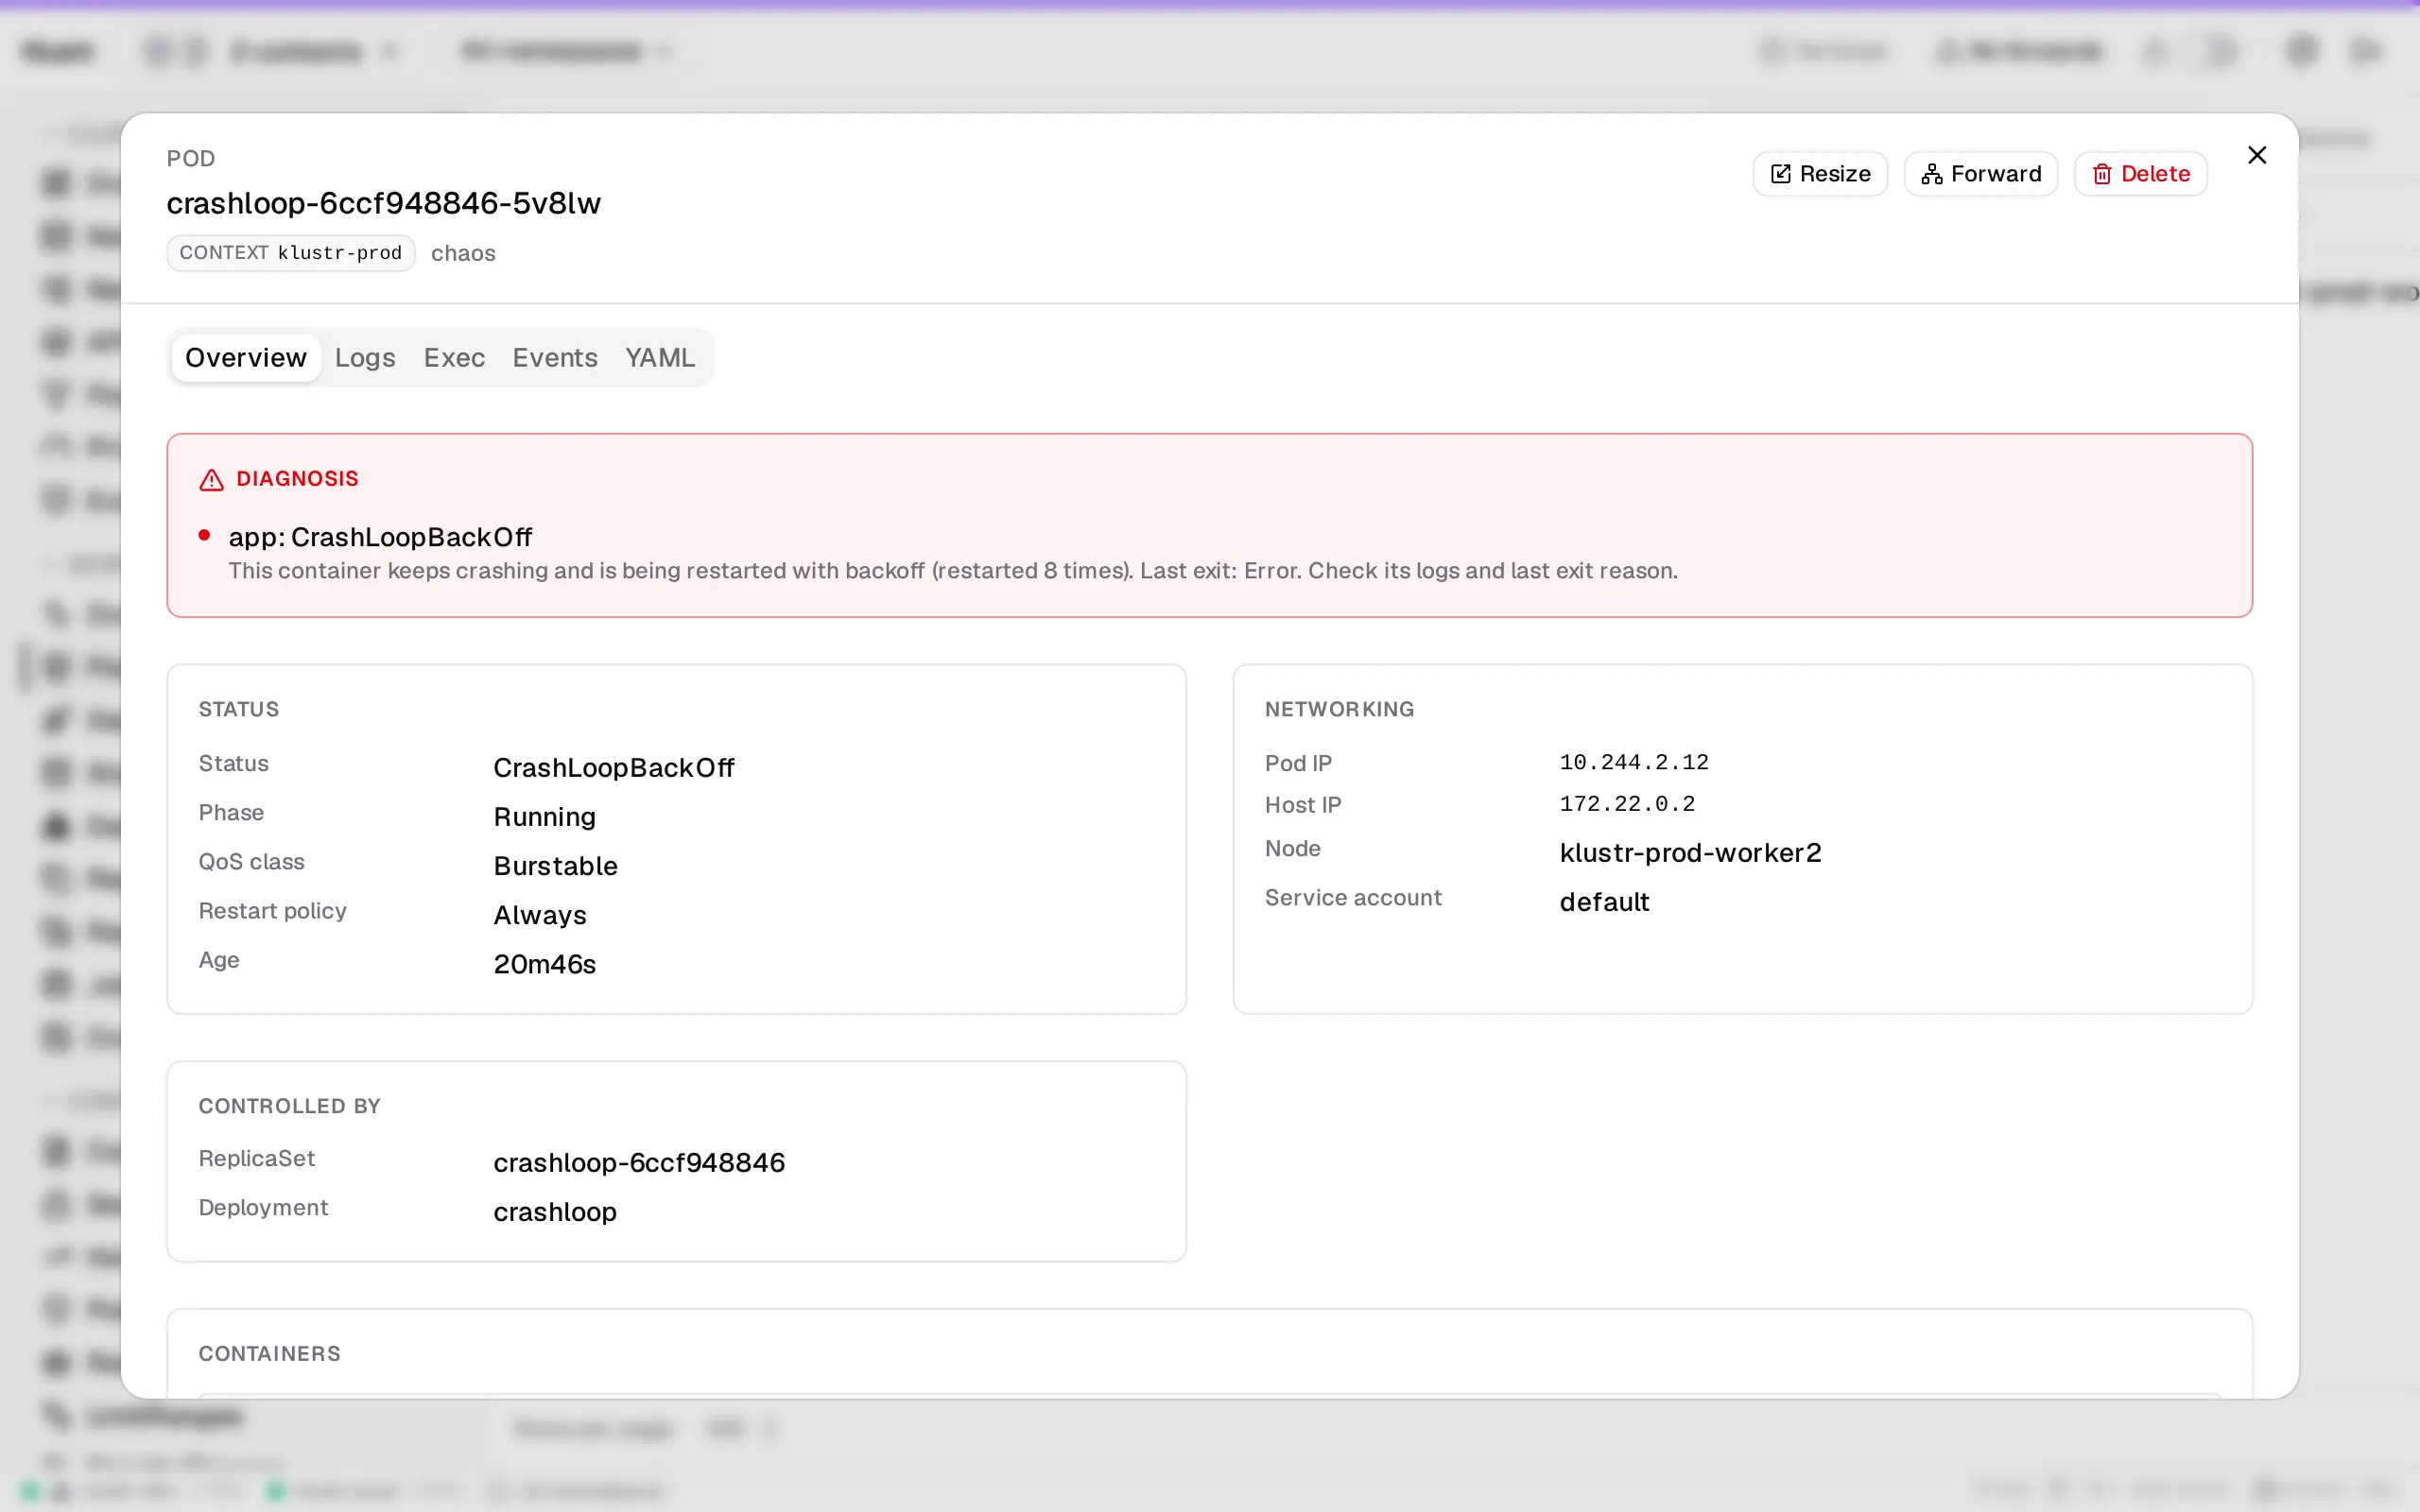The height and width of the screenshot is (1512, 2420).
Task: Click the Diagnosis warning triangle icon
Action: click(x=211, y=480)
